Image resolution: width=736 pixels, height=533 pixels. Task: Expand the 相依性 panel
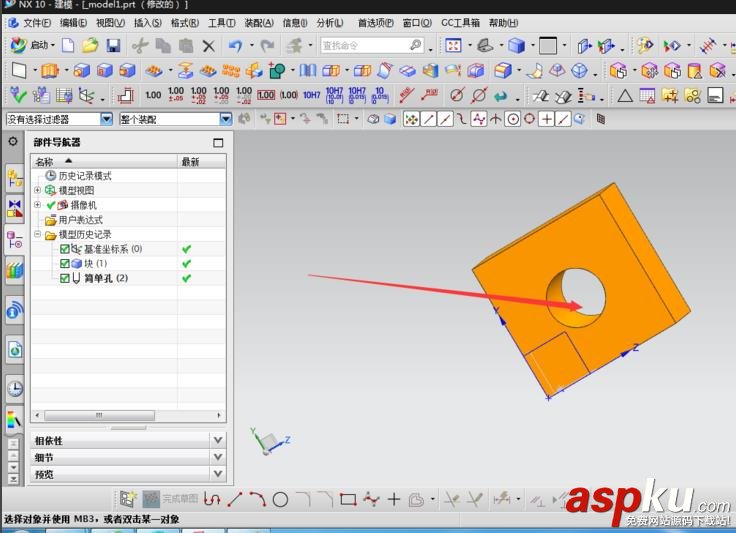click(217, 440)
